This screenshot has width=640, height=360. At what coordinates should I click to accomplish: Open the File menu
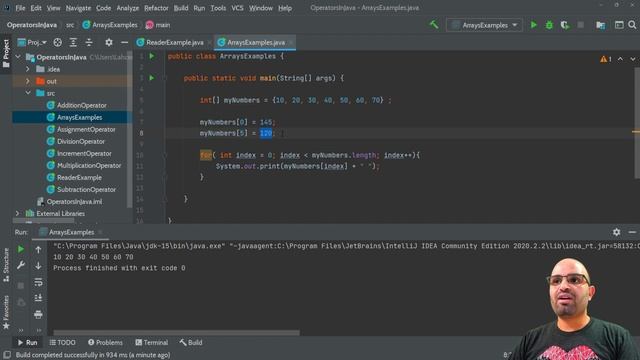[20, 8]
